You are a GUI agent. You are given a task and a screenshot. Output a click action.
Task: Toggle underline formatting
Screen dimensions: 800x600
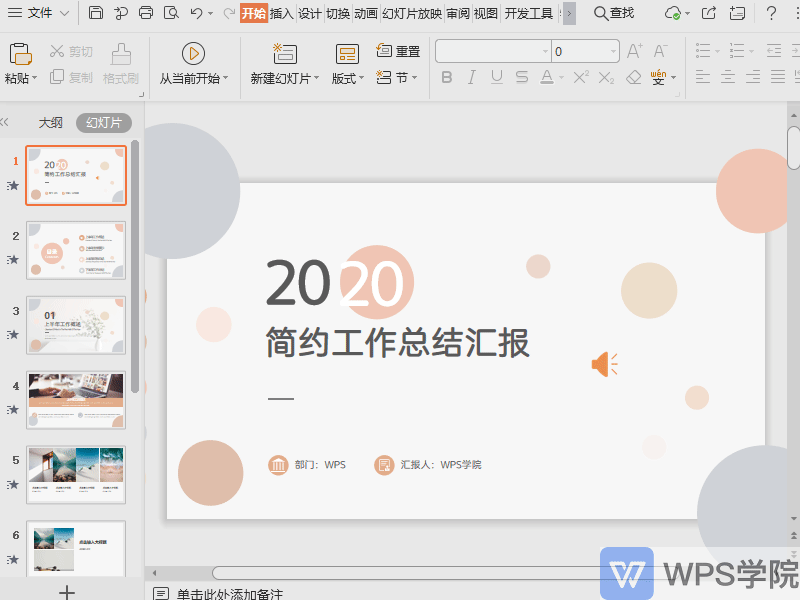pos(497,77)
